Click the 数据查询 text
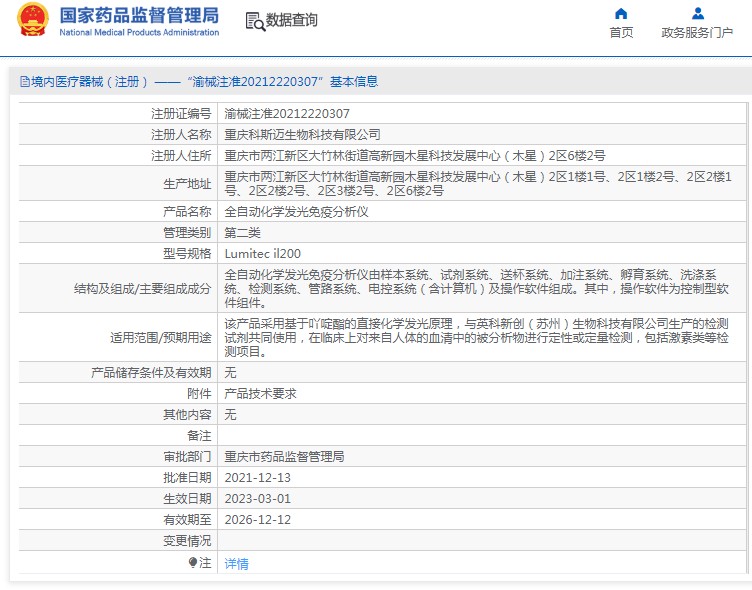Viewport: 752px width, 590px height. (292, 20)
